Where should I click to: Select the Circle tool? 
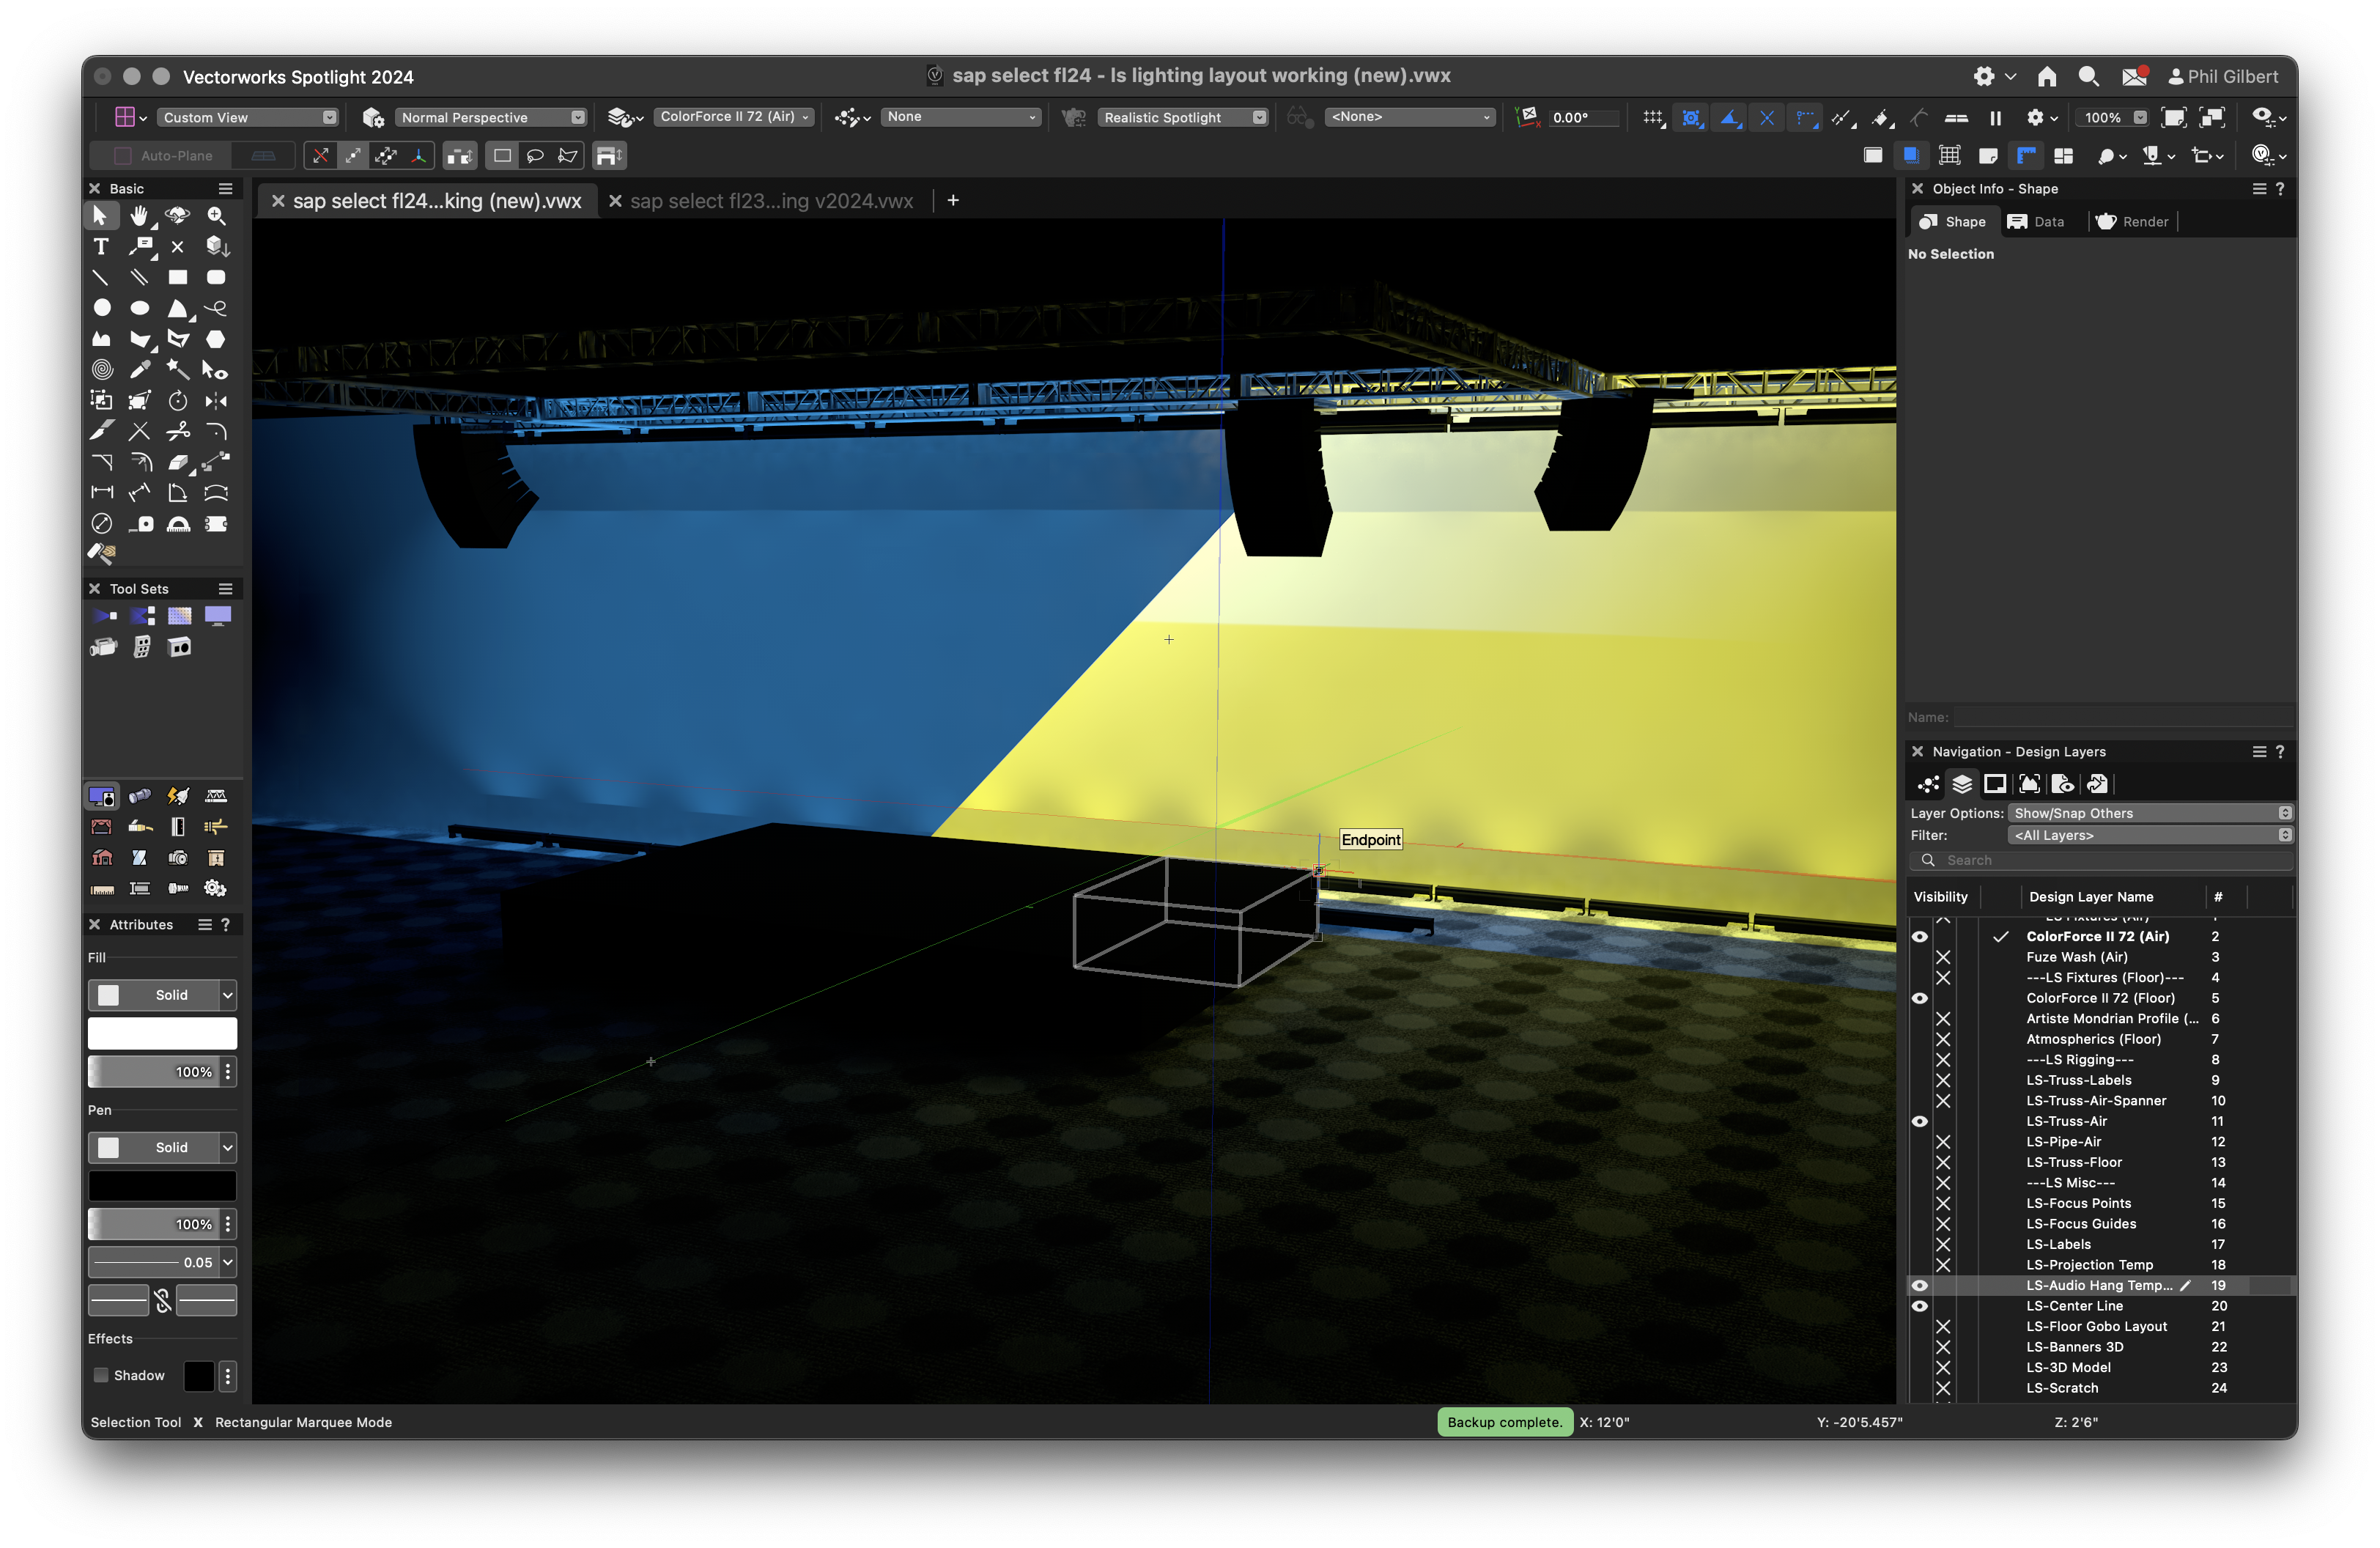click(101, 309)
